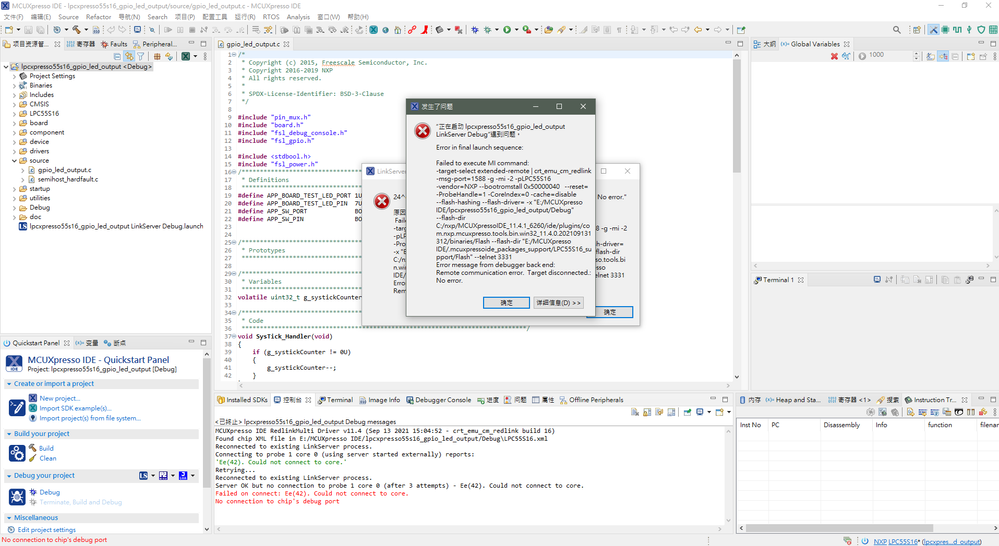Switch to the Peripherals tab

(x=155, y=44)
